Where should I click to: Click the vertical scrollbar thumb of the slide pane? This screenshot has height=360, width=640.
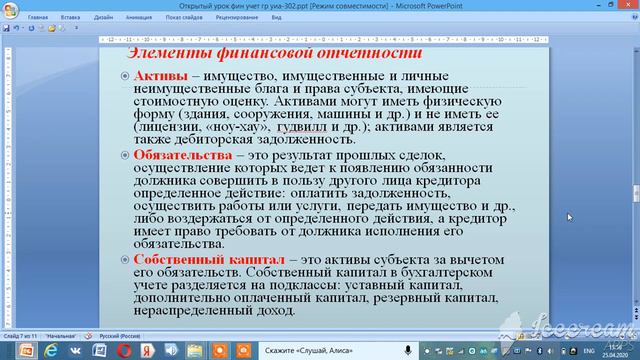click(x=636, y=194)
